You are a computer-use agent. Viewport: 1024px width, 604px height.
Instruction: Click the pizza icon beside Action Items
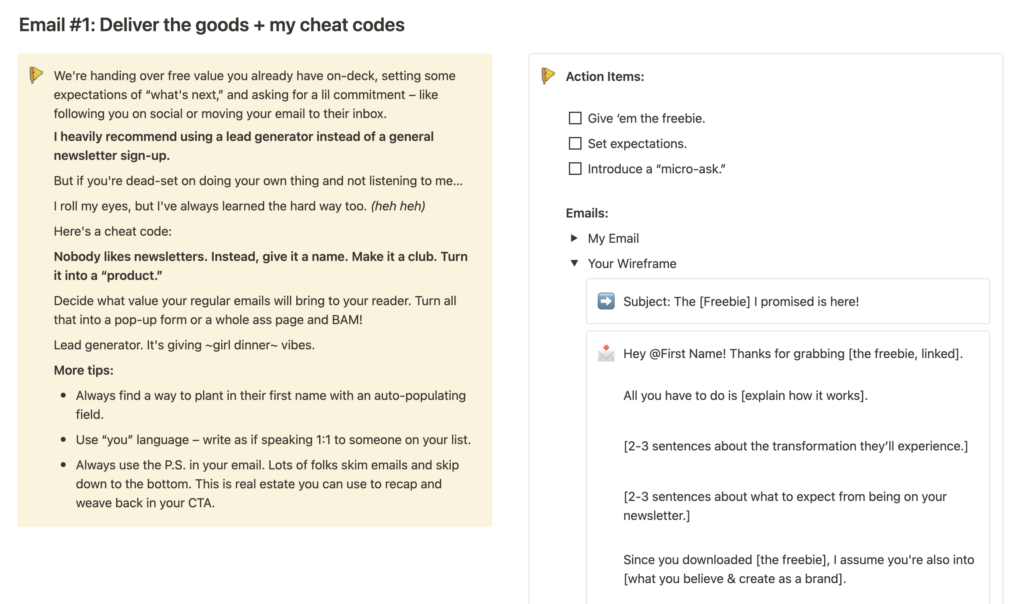[548, 75]
